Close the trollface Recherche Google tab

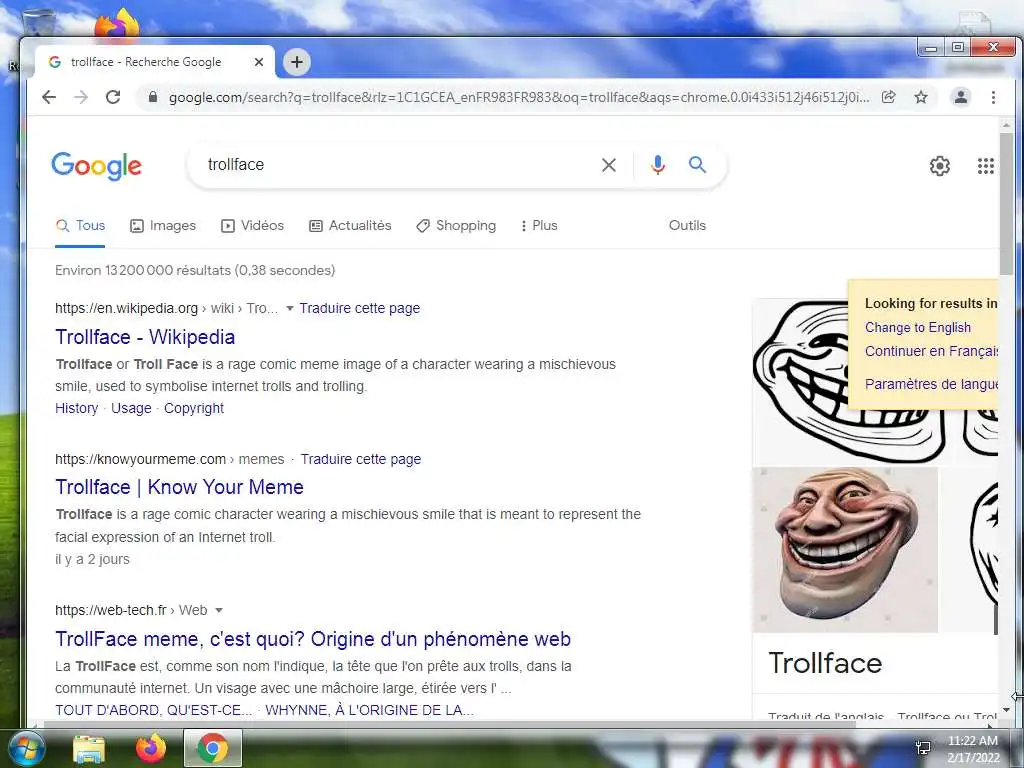[x=259, y=62]
